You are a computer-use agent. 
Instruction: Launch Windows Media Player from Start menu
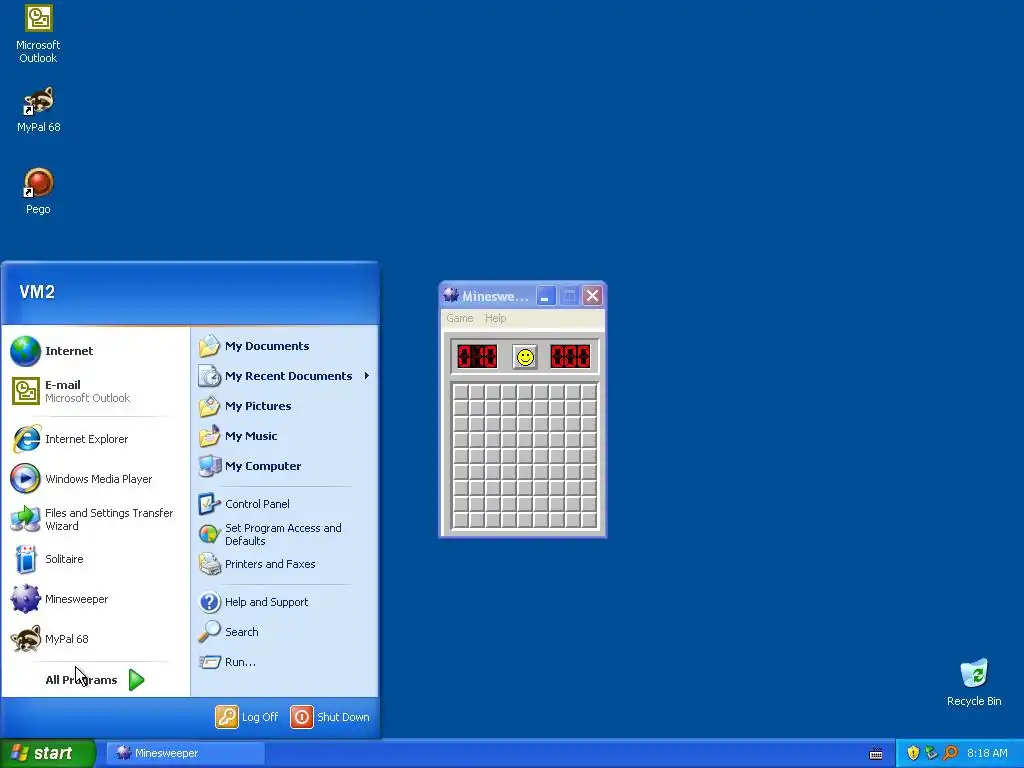click(x=95, y=479)
